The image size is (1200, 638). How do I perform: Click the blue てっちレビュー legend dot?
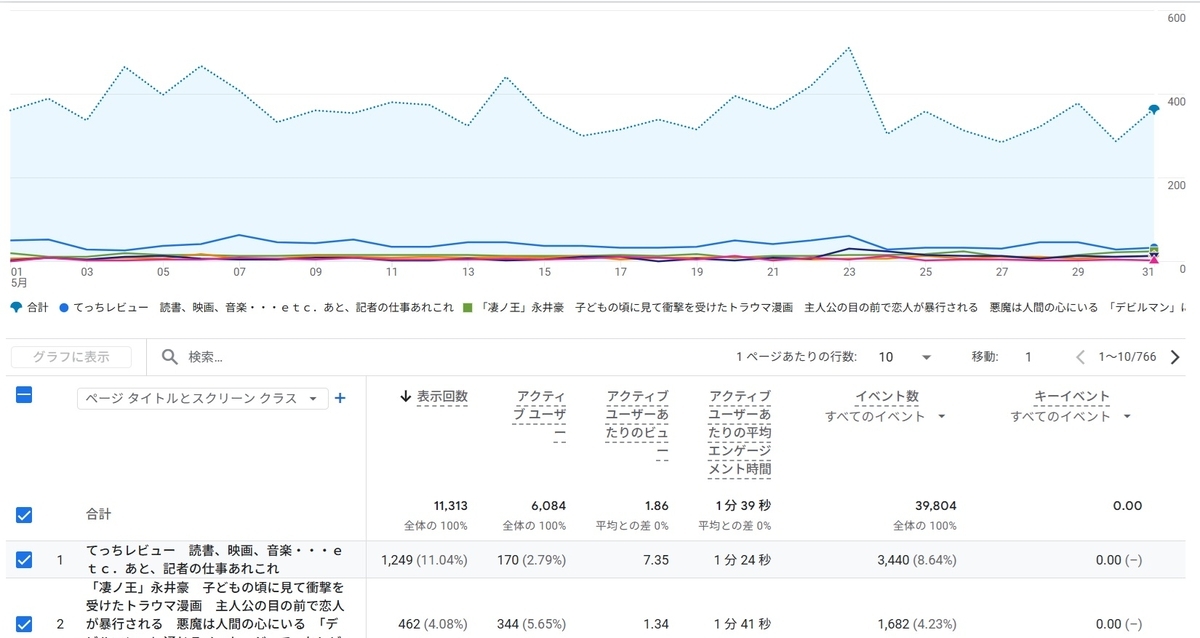point(65,307)
